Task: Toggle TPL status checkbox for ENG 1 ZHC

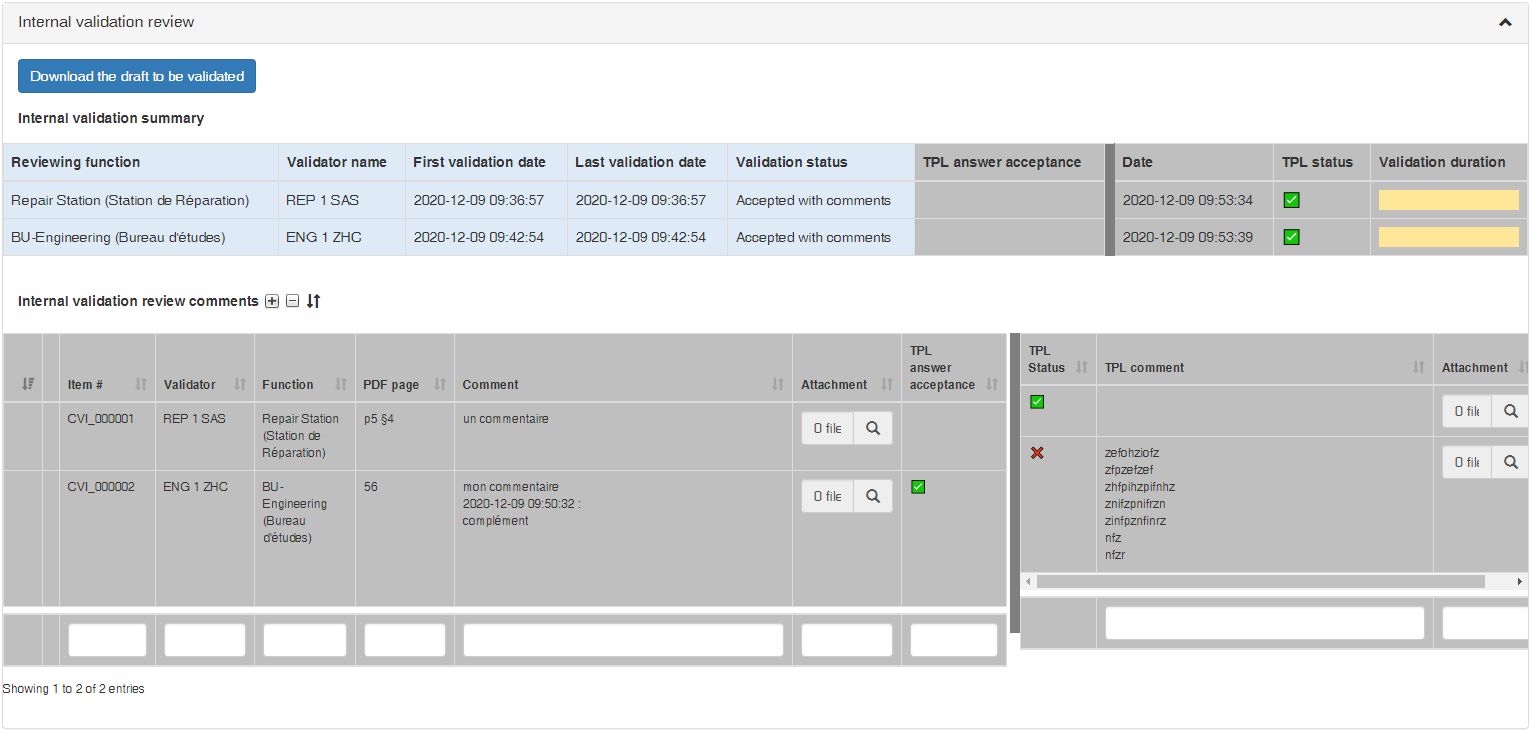Action: pyautogui.click(x=1291, y=237)
